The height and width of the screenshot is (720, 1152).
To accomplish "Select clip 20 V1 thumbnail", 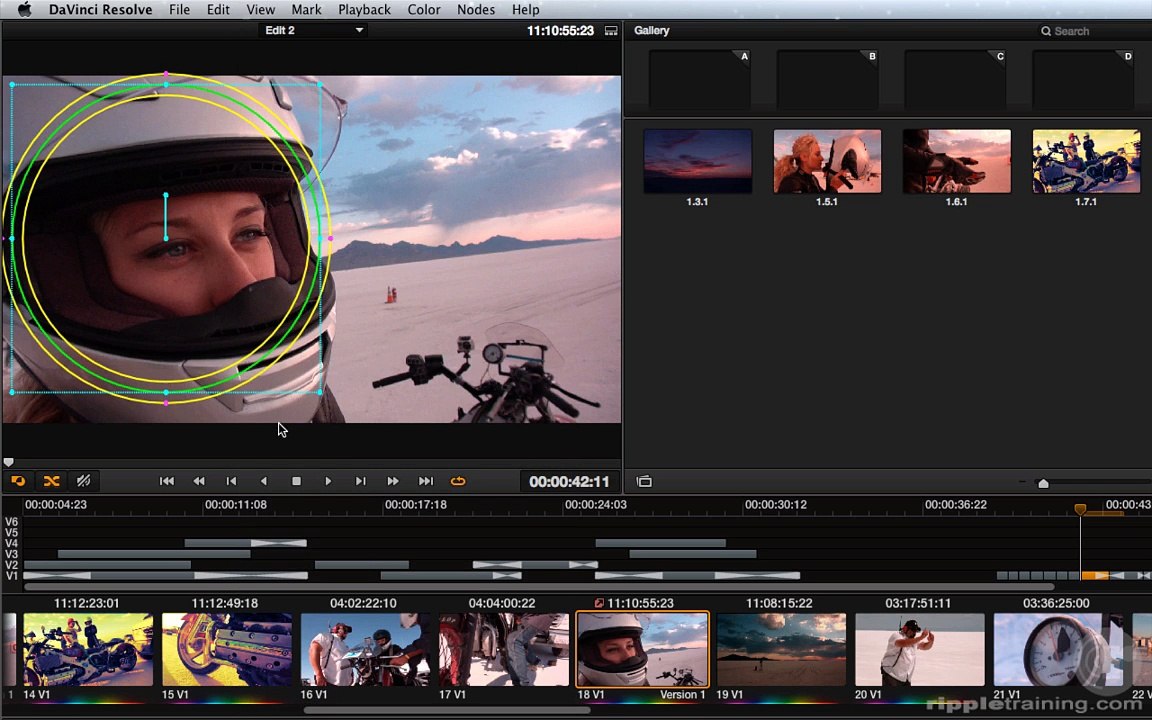I will pos(920,650).
